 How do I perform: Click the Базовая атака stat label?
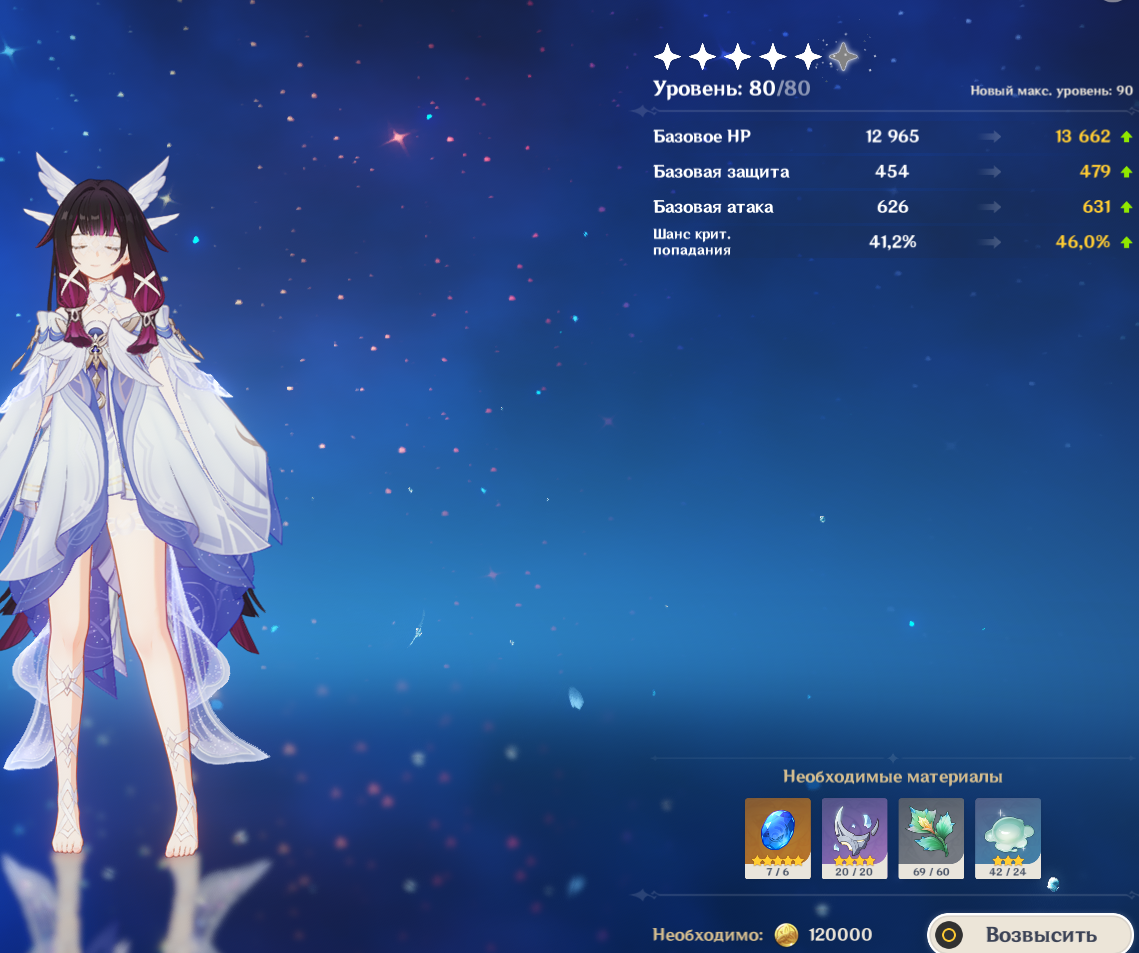713,207
